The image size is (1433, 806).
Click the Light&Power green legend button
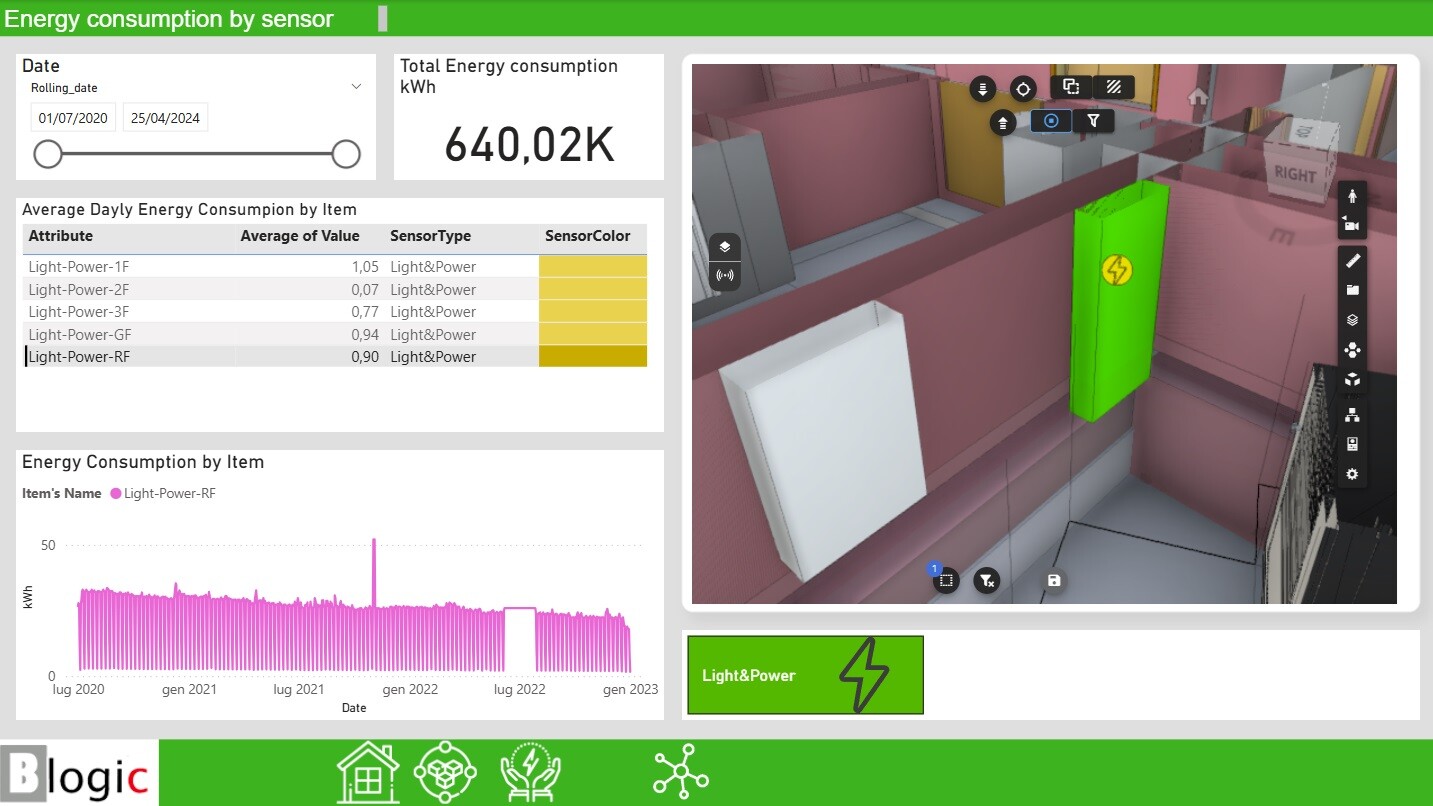click(805, 675)
